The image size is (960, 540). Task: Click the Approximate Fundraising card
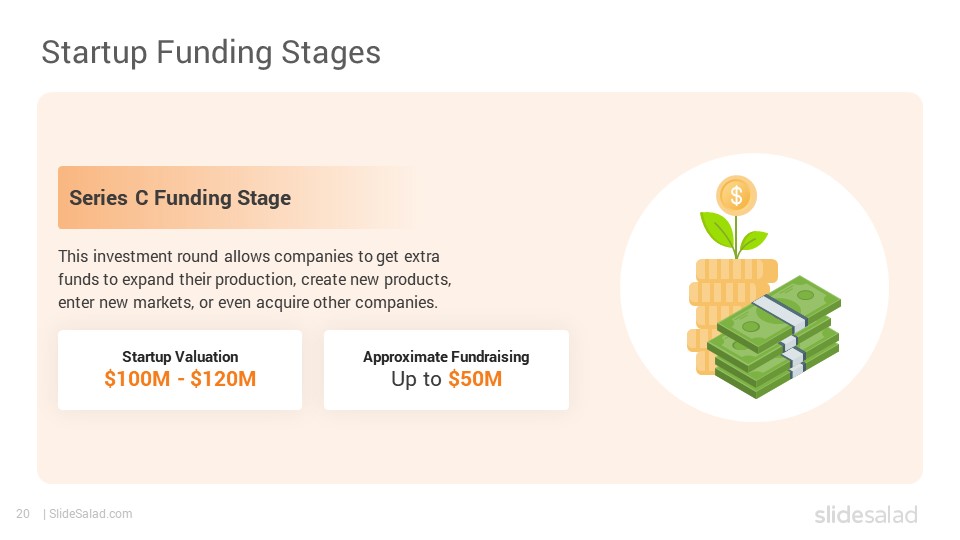446,370
